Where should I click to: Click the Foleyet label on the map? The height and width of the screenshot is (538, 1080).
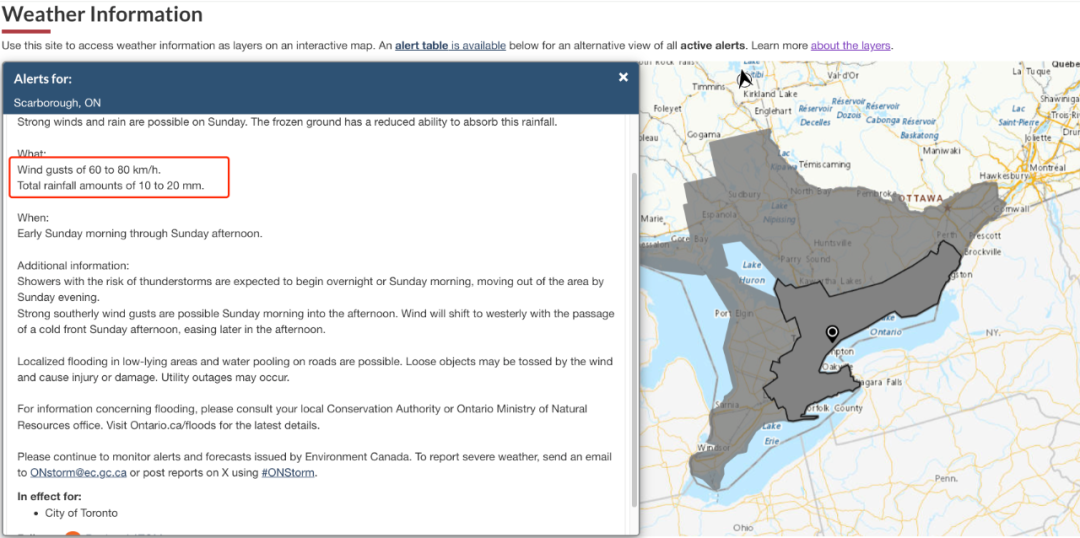666,107
